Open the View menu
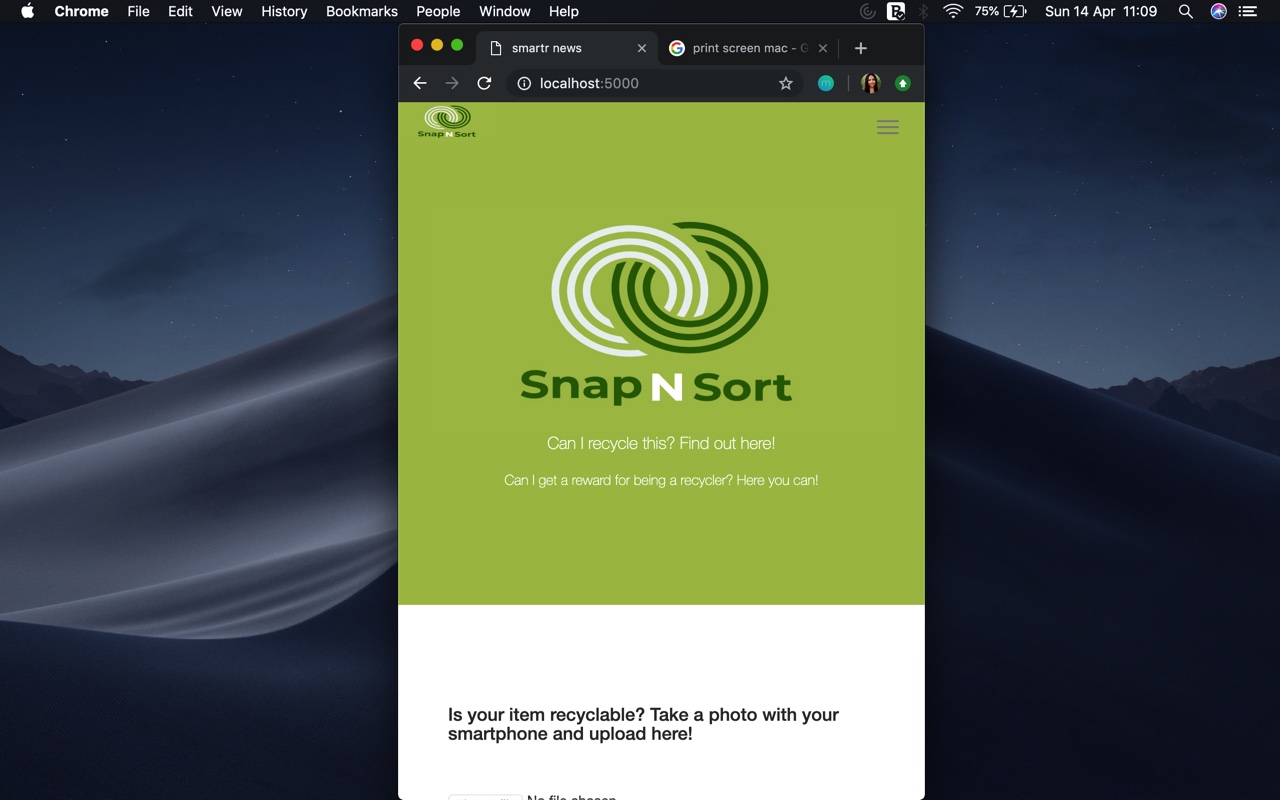 coord(227,11)
